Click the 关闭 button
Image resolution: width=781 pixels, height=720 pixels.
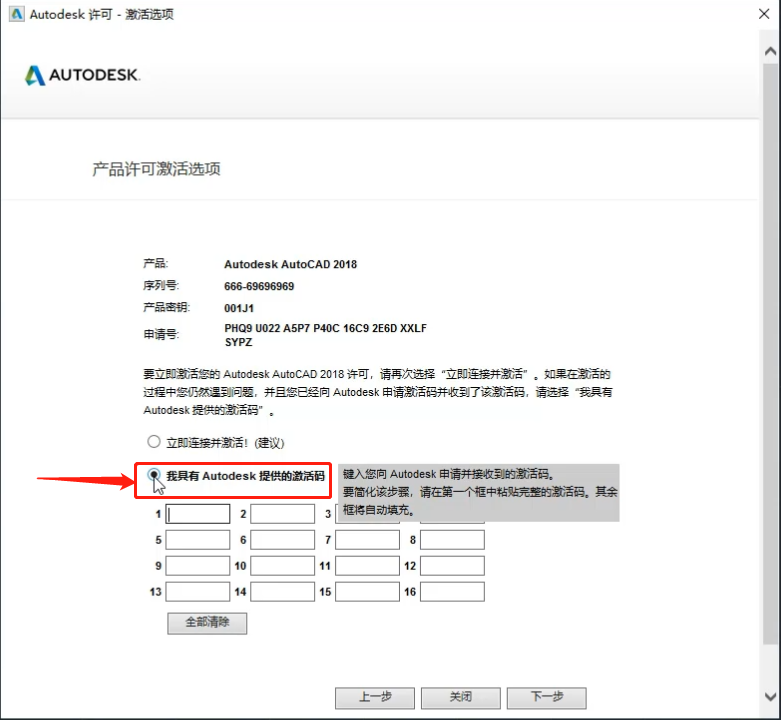pos(461,698)
